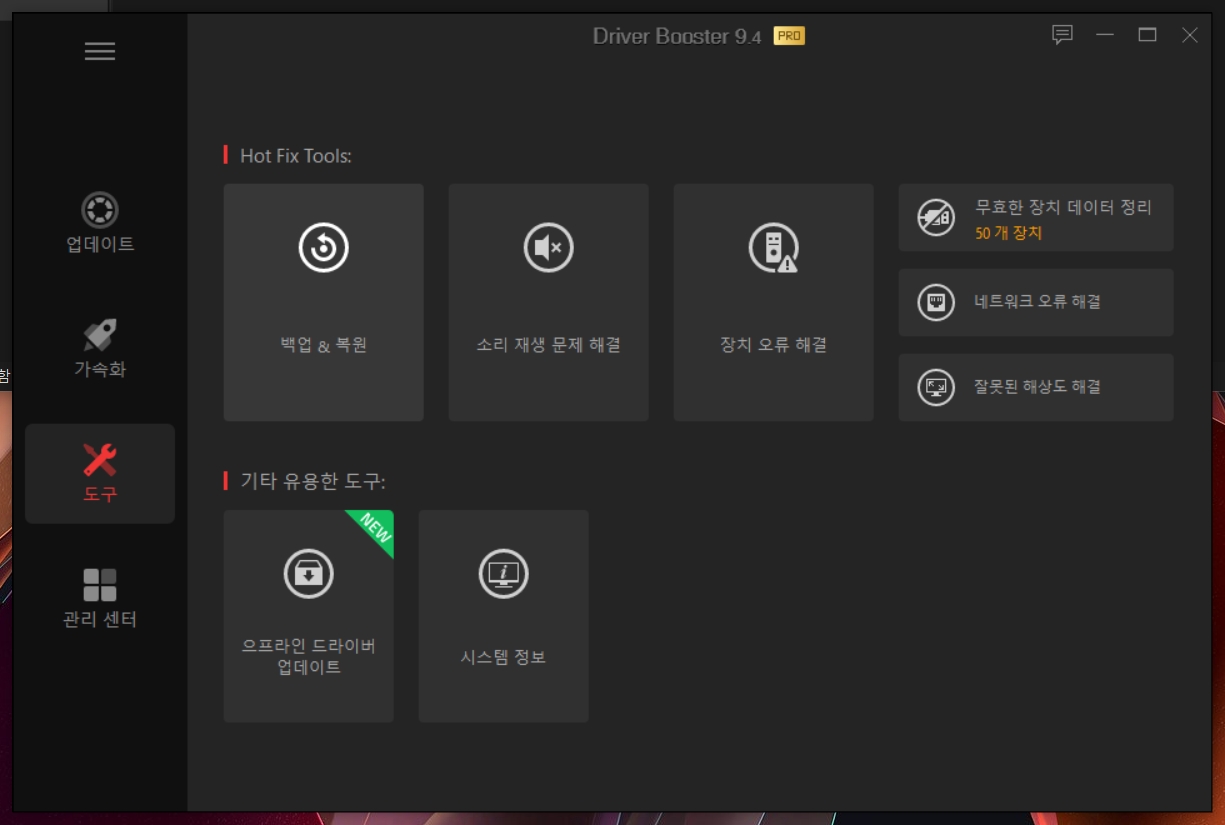
Task: Launch 소리 재생 문제 해결
Action: click(x=549, y=302)
